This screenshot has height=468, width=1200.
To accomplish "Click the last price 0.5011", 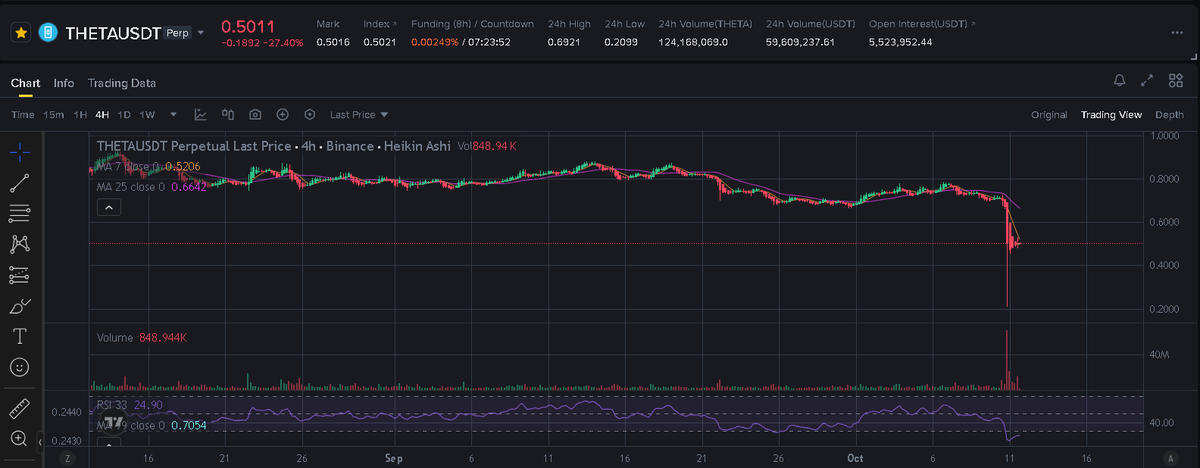I will [248, 26].
